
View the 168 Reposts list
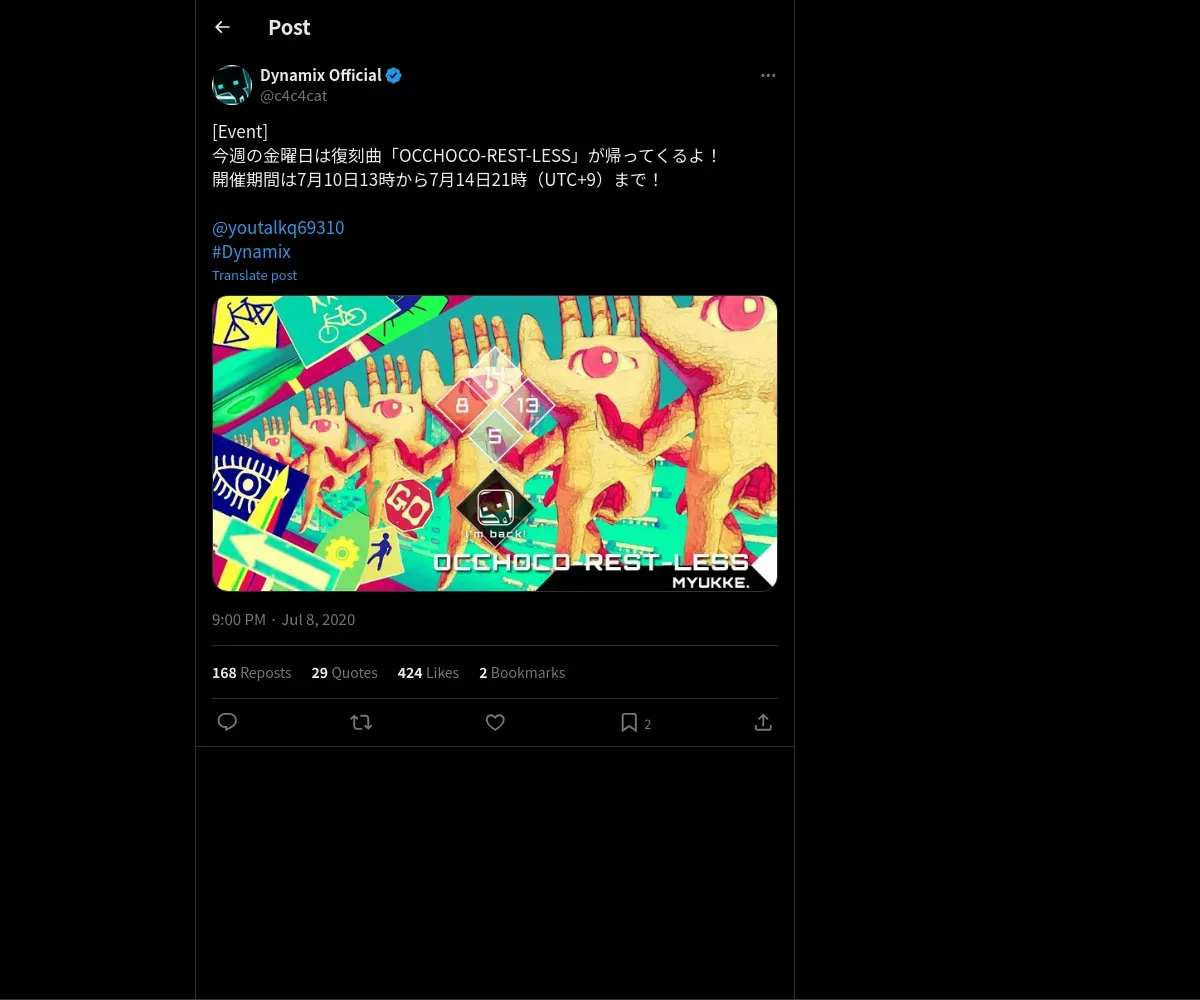(x=251, y=673)
